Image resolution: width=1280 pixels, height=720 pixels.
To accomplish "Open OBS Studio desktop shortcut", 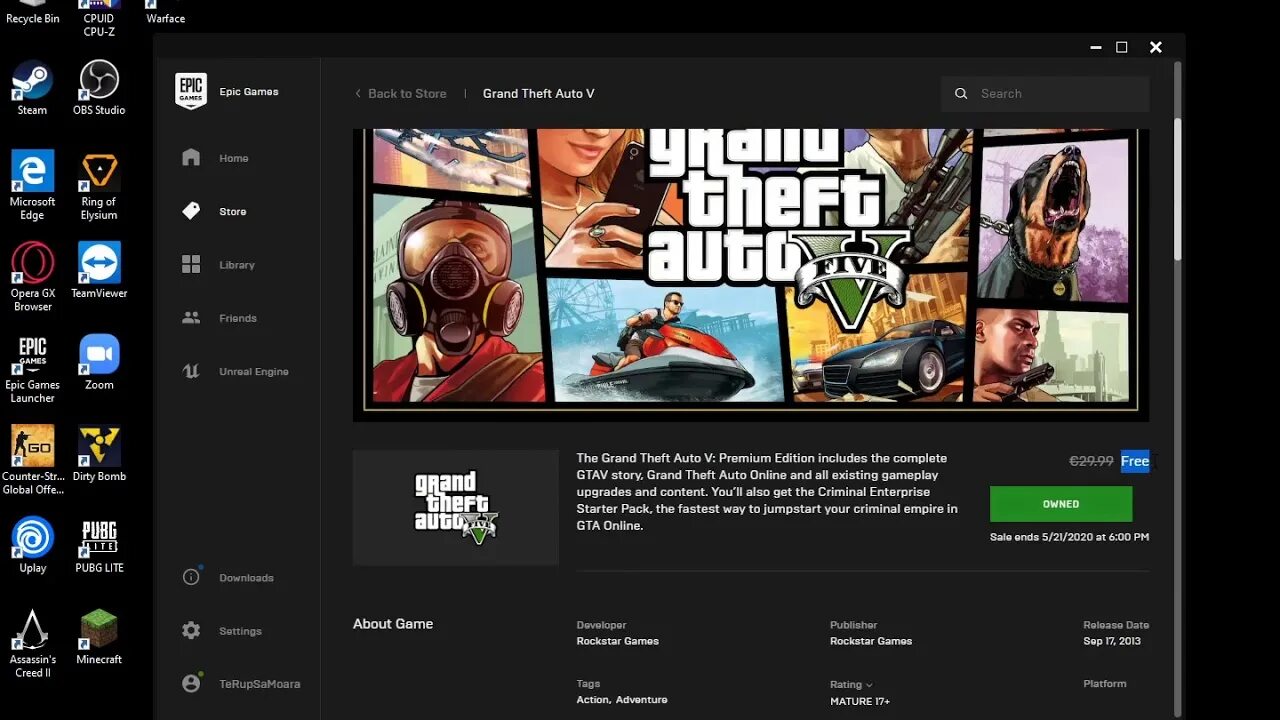I will (x=99, y=88).
